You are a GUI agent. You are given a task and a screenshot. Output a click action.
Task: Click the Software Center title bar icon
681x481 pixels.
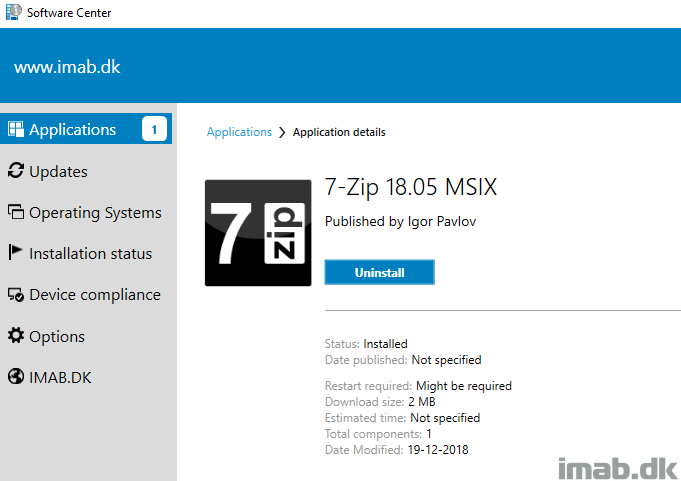click(13, 12)
